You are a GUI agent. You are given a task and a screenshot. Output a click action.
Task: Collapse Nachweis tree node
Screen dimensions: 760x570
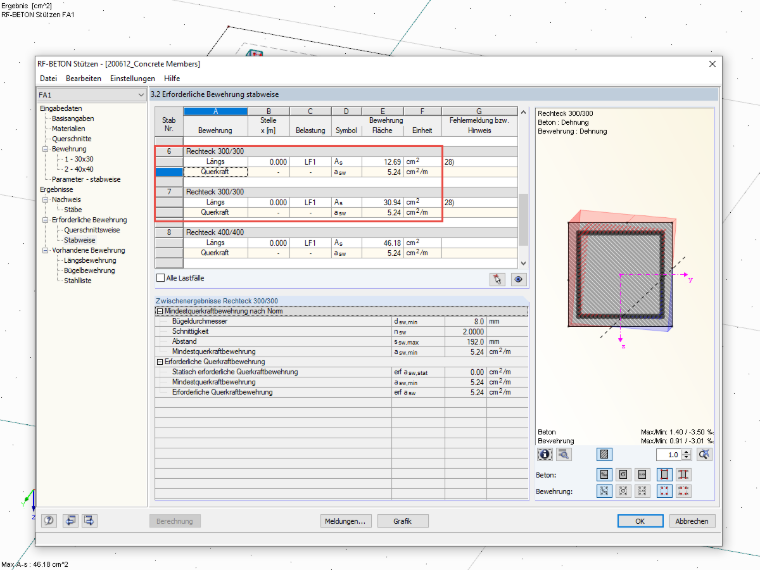click(x=45, y=199)
